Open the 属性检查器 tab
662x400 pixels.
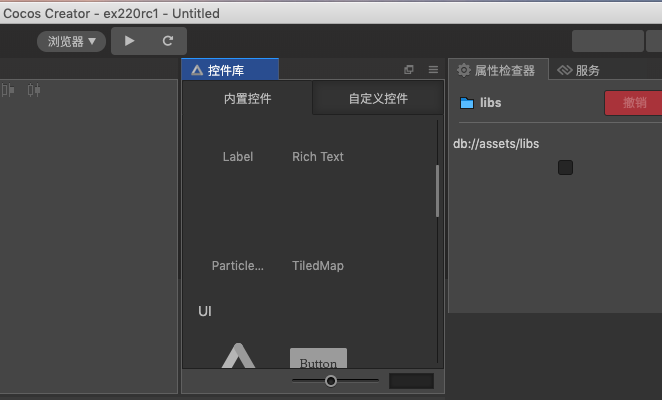(x=496, y=70)
